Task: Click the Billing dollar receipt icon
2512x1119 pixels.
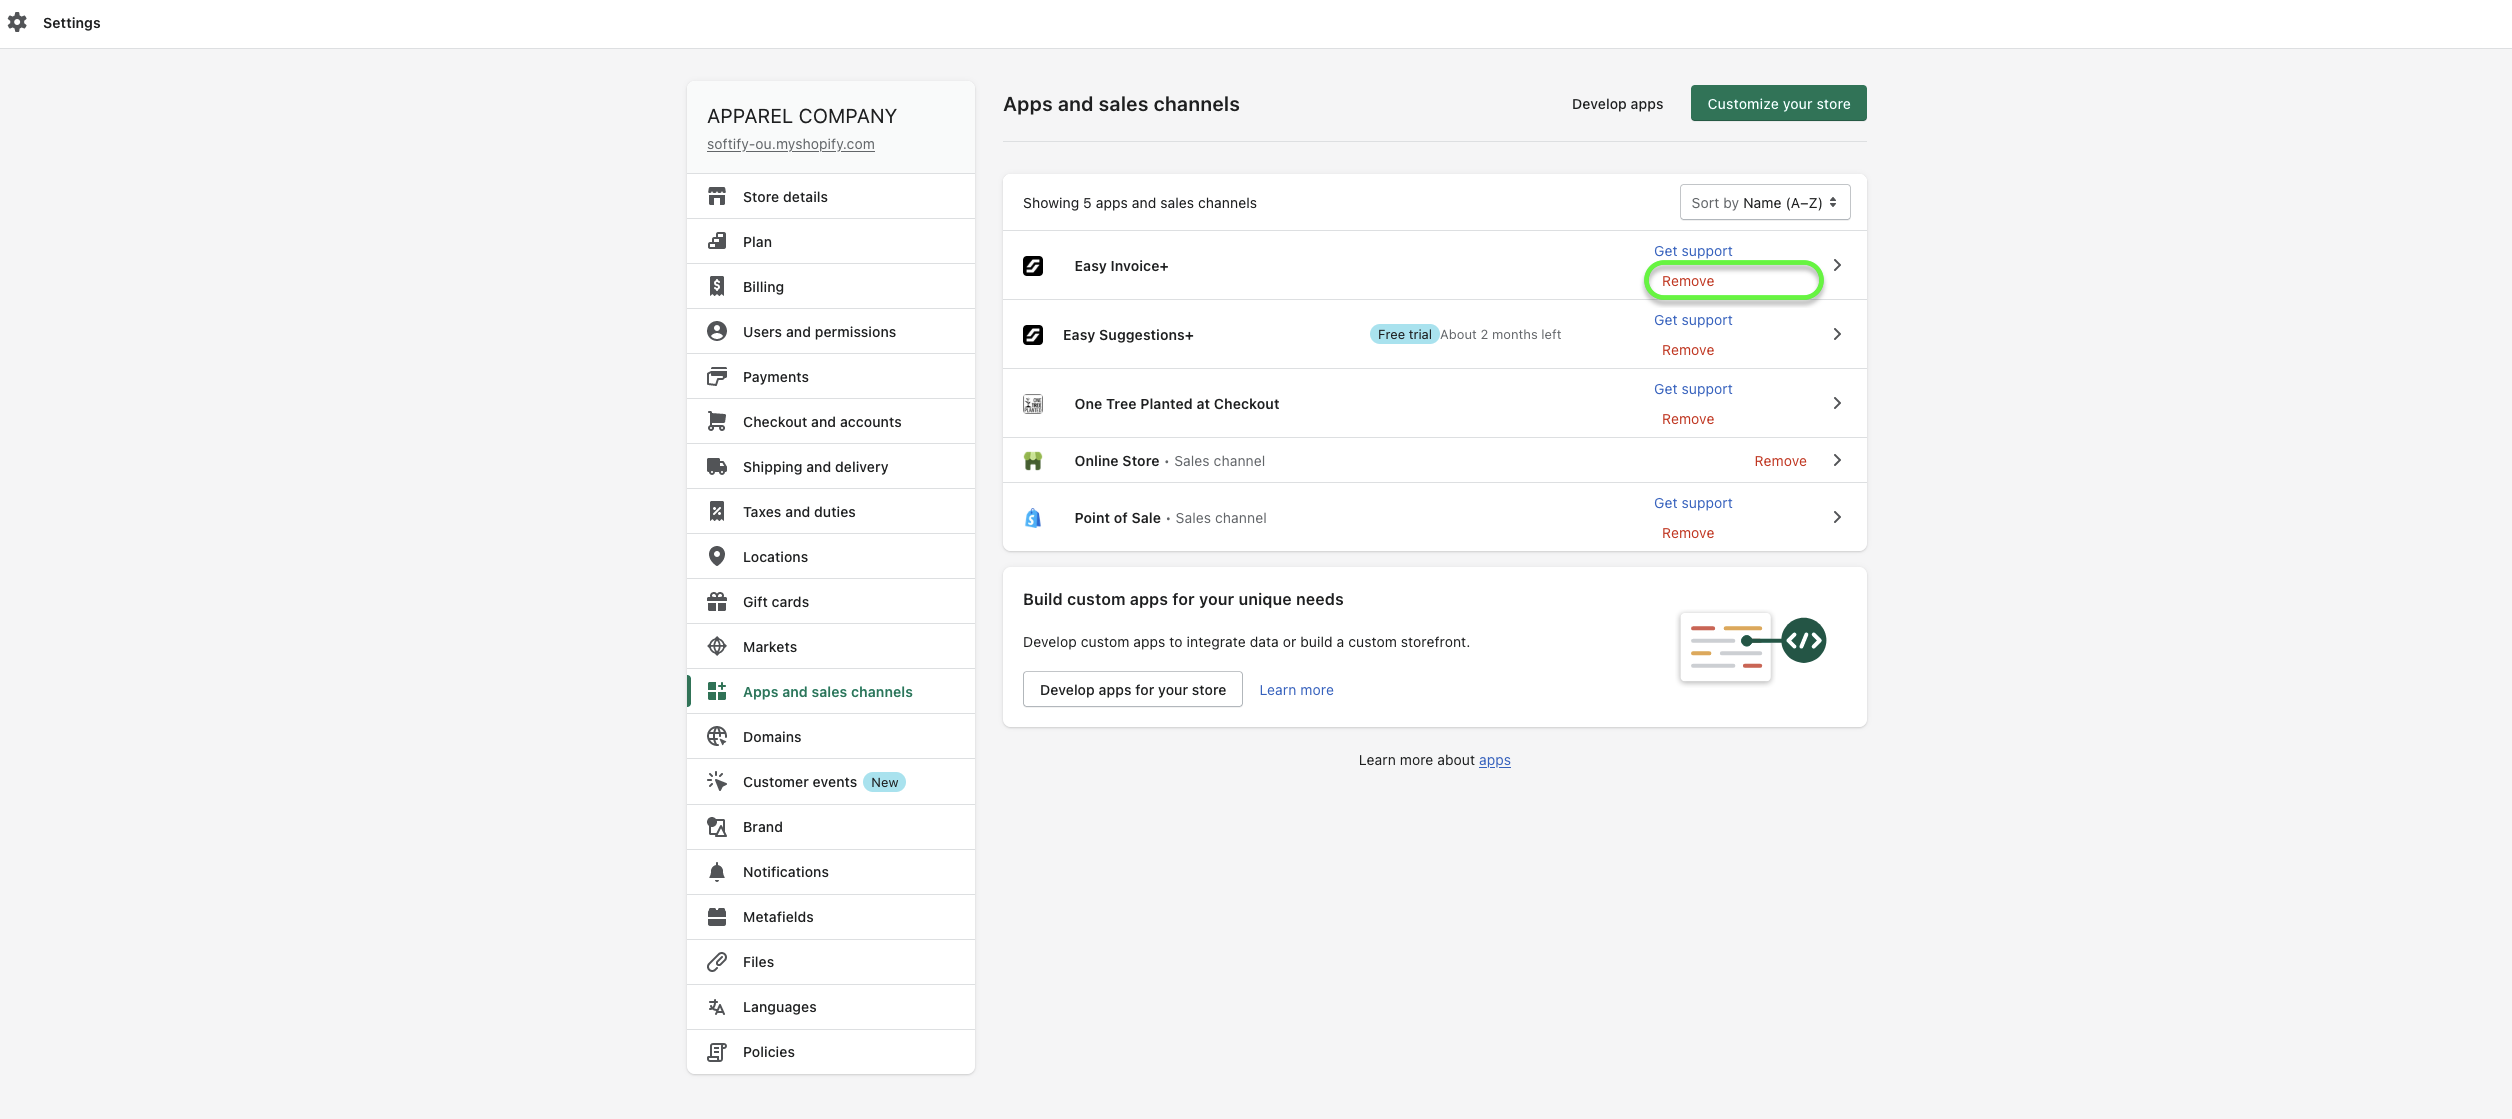Action: click(717, 287)
